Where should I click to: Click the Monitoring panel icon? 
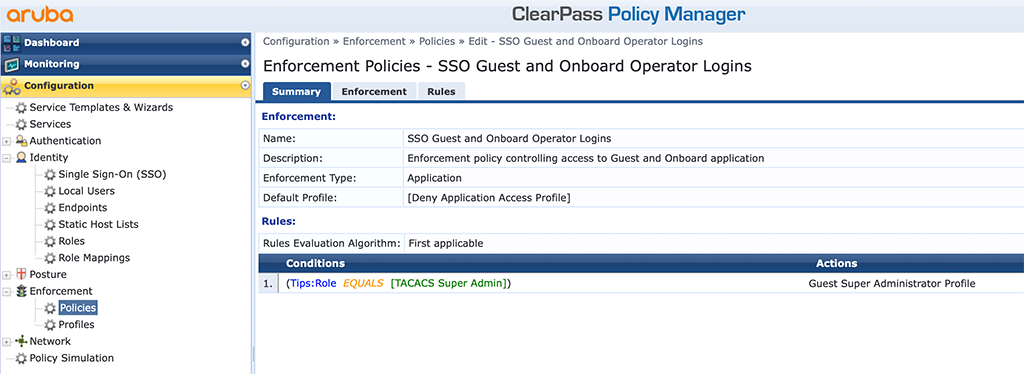click(12, 64)
